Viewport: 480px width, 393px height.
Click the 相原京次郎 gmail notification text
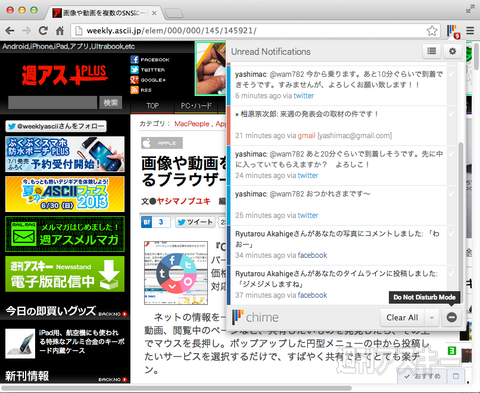307,114
